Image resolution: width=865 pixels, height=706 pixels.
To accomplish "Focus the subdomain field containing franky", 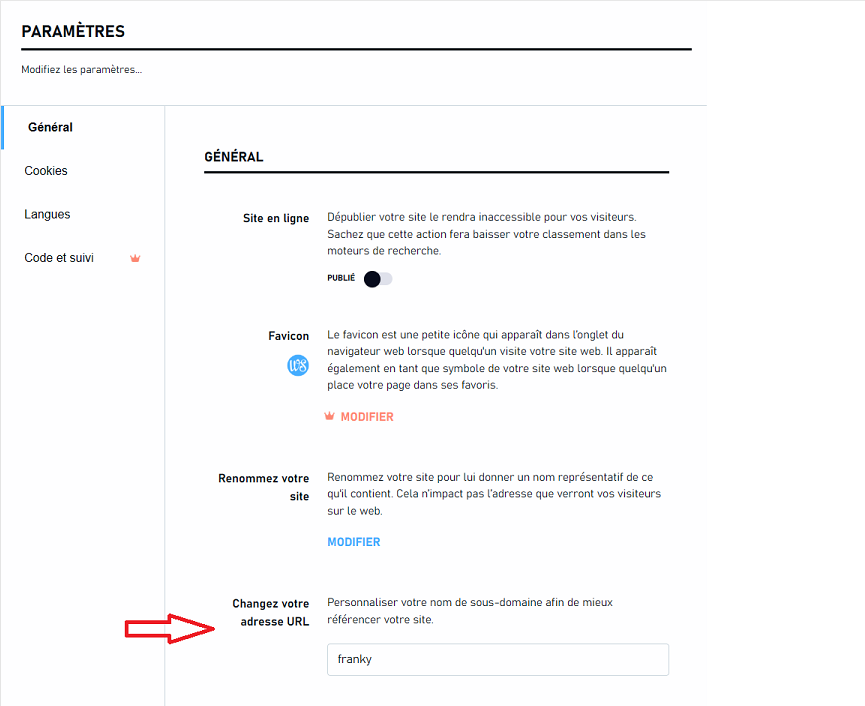I will click(498, 660).
